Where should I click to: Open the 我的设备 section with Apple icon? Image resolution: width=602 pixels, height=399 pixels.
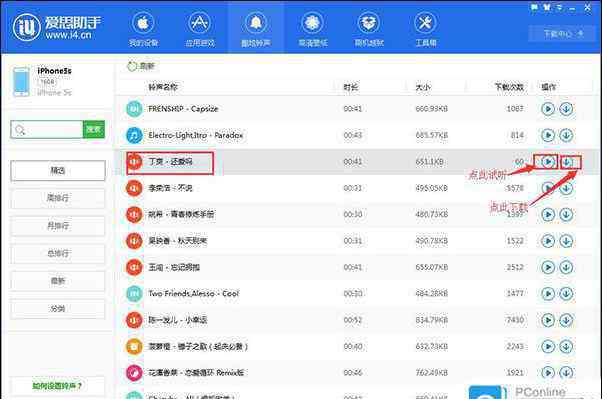[143, 29]
